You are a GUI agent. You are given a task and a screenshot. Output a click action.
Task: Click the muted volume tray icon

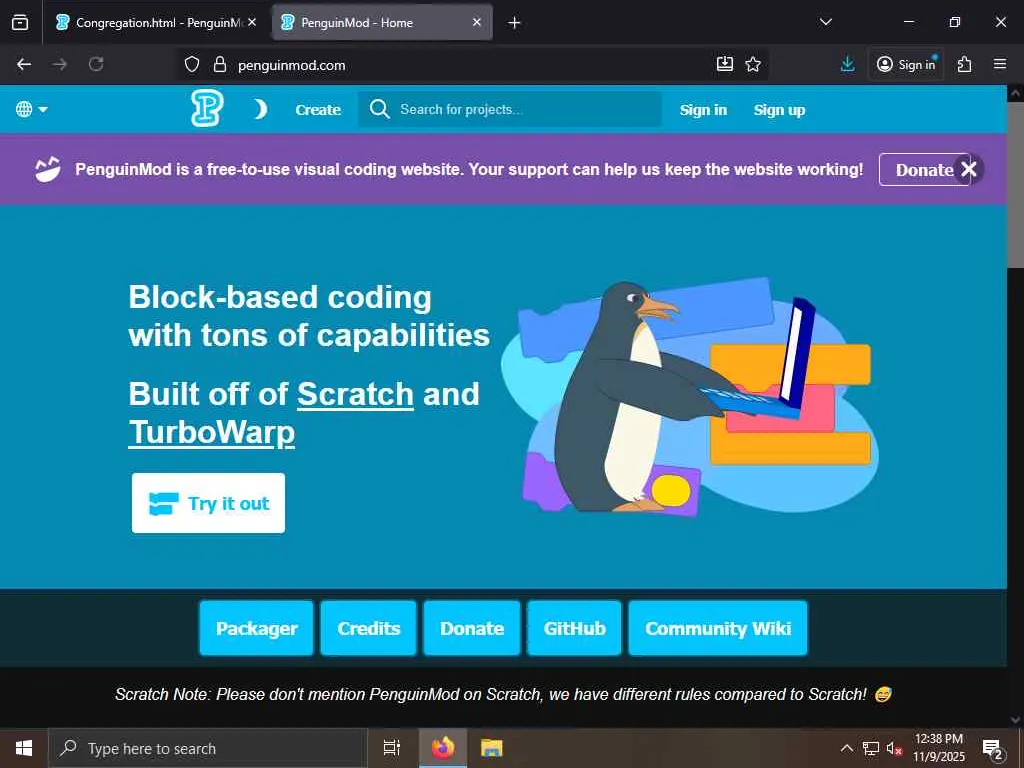tap(894, 748)
